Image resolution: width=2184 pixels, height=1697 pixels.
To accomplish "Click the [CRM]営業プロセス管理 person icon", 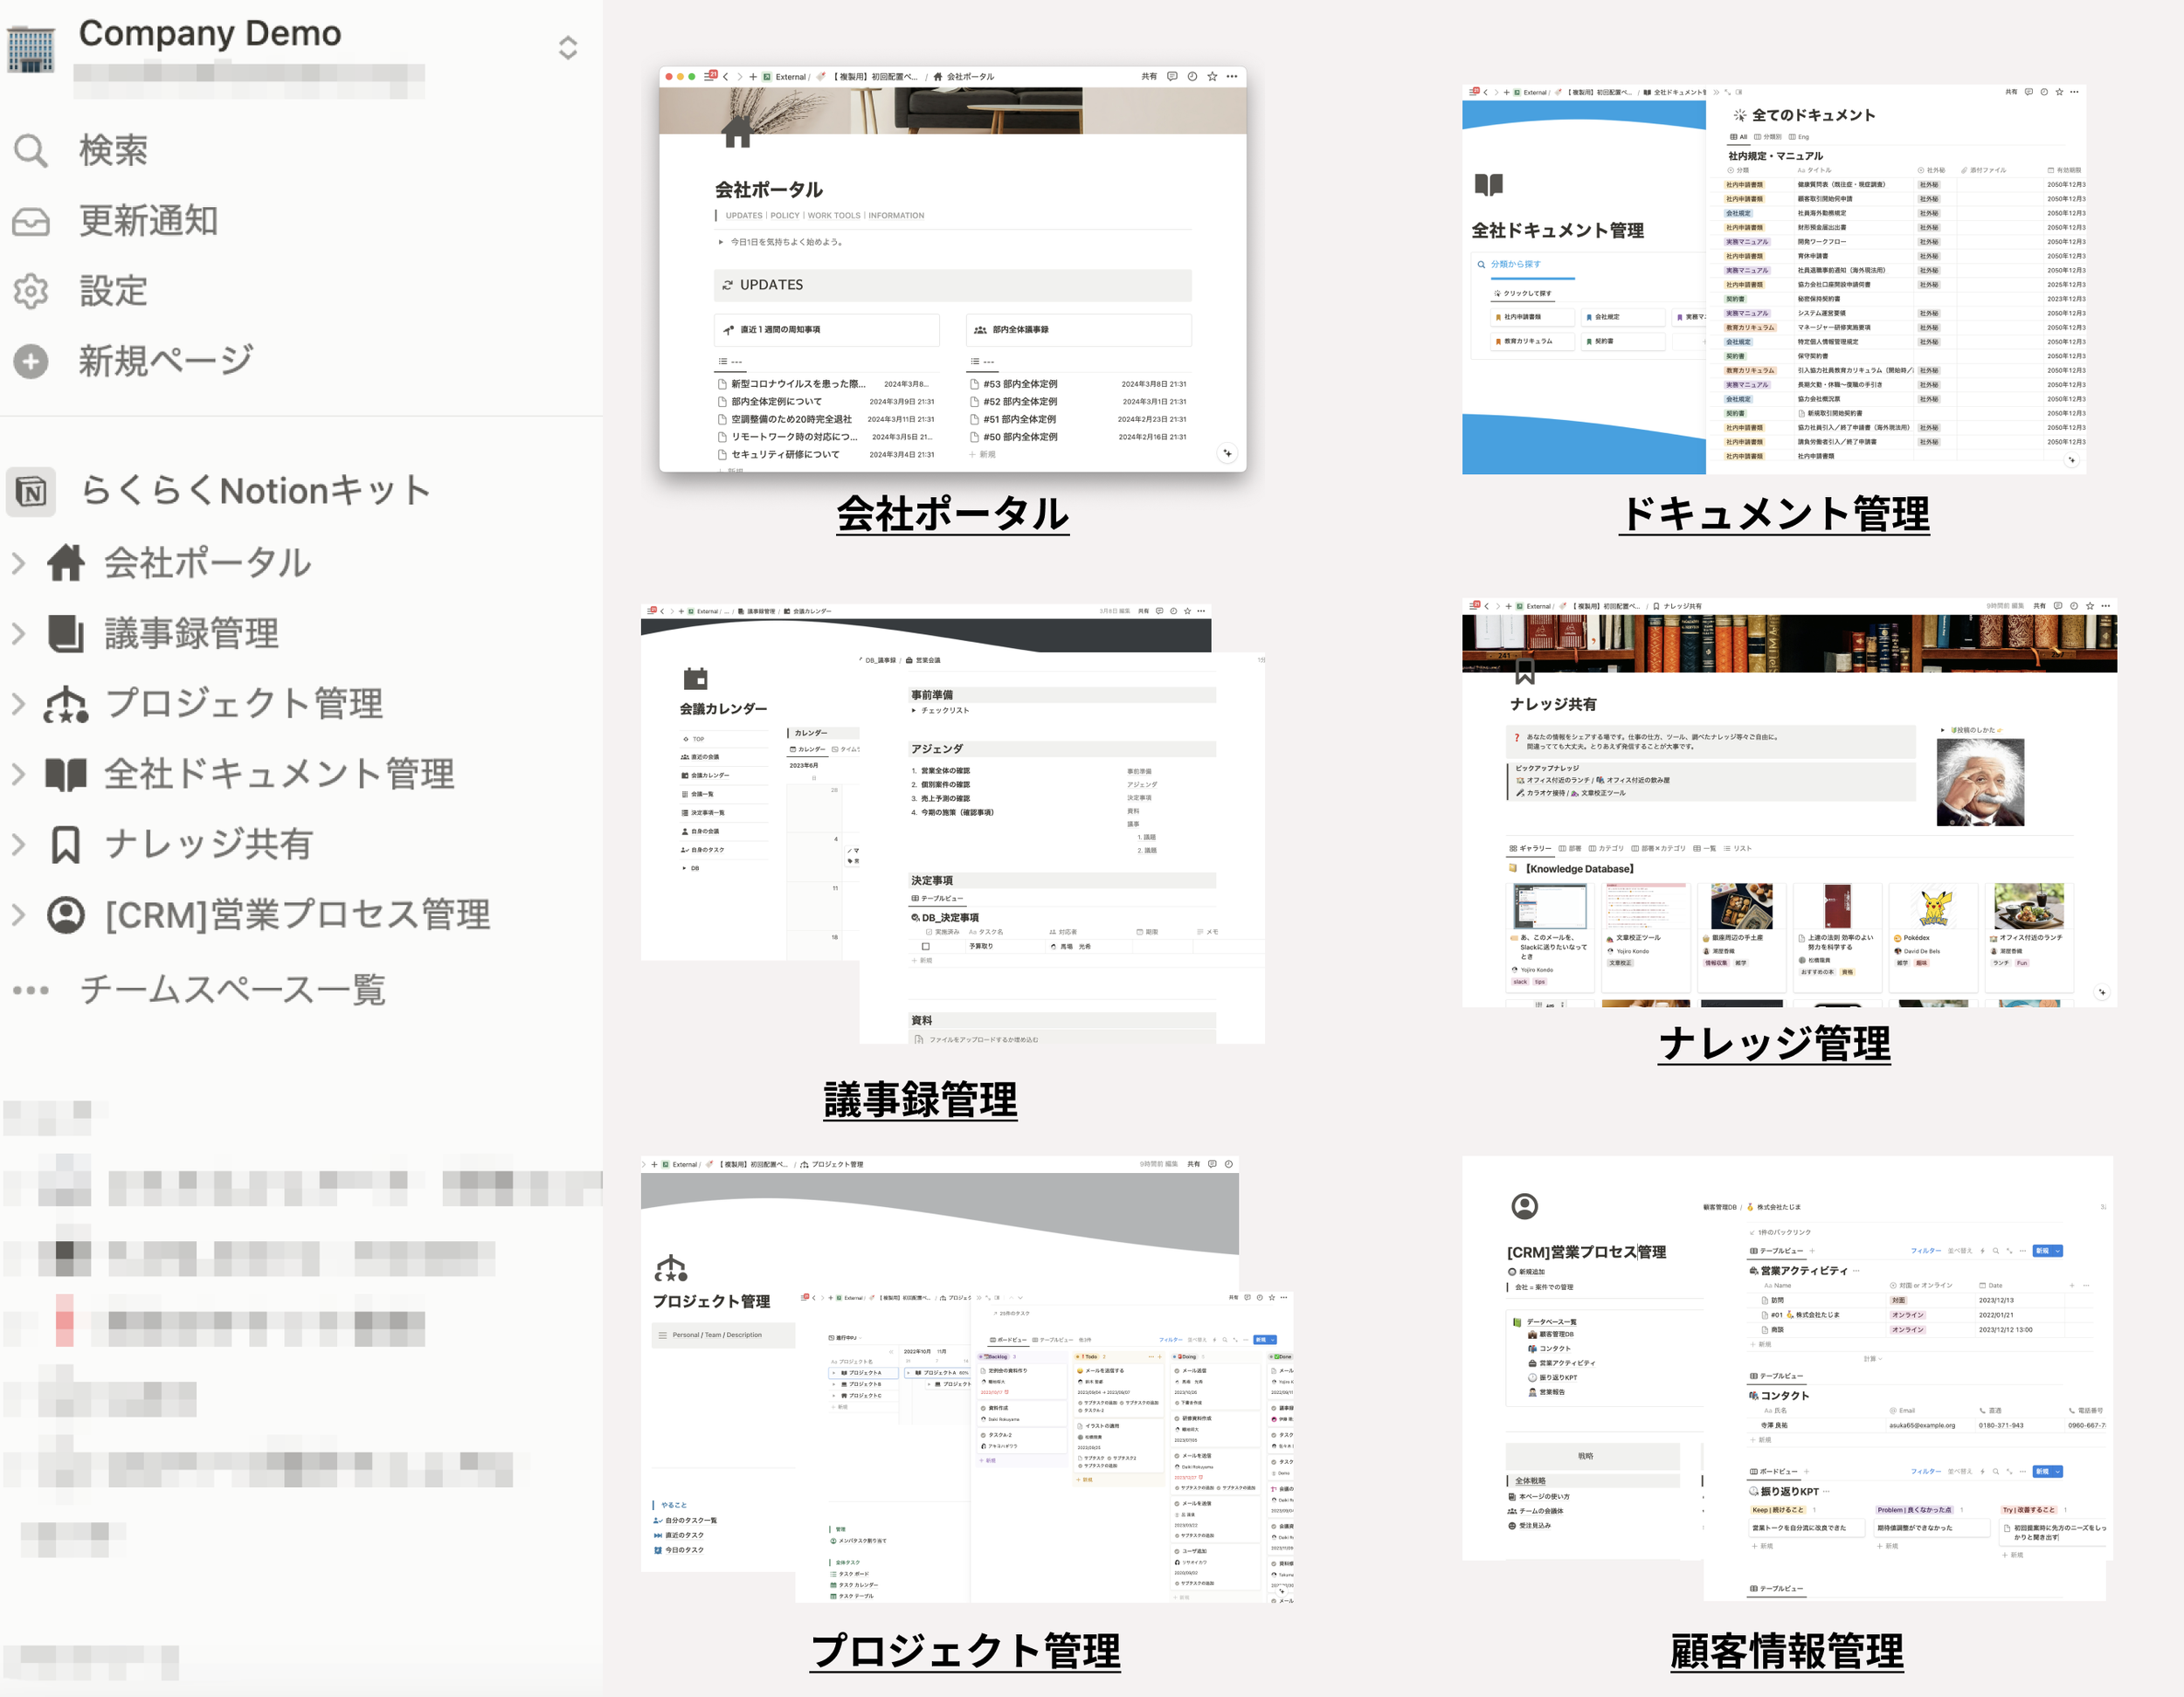I will pos(66,914).
